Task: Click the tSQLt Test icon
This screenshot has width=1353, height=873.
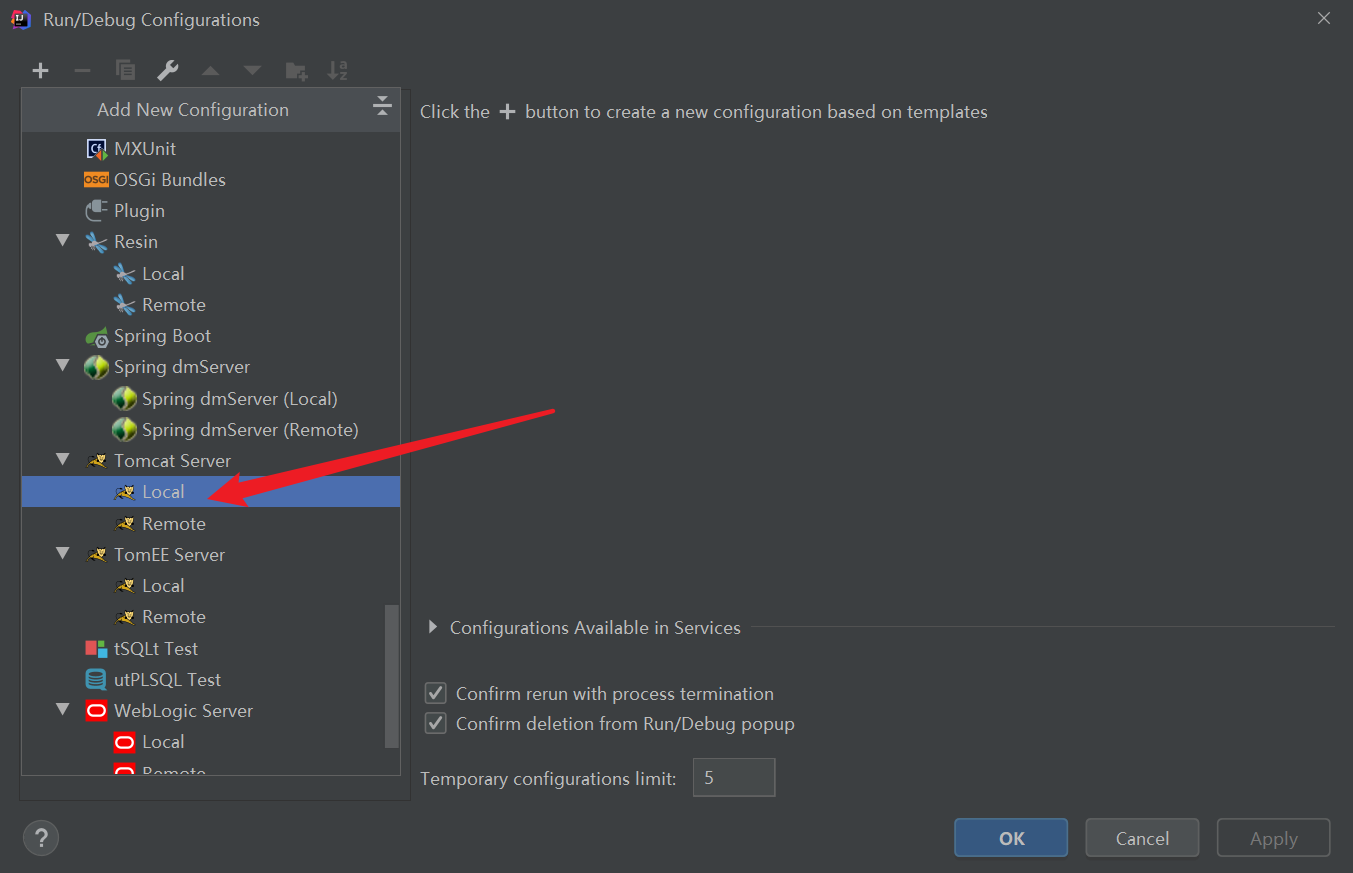Action: (x=96, y=649)
